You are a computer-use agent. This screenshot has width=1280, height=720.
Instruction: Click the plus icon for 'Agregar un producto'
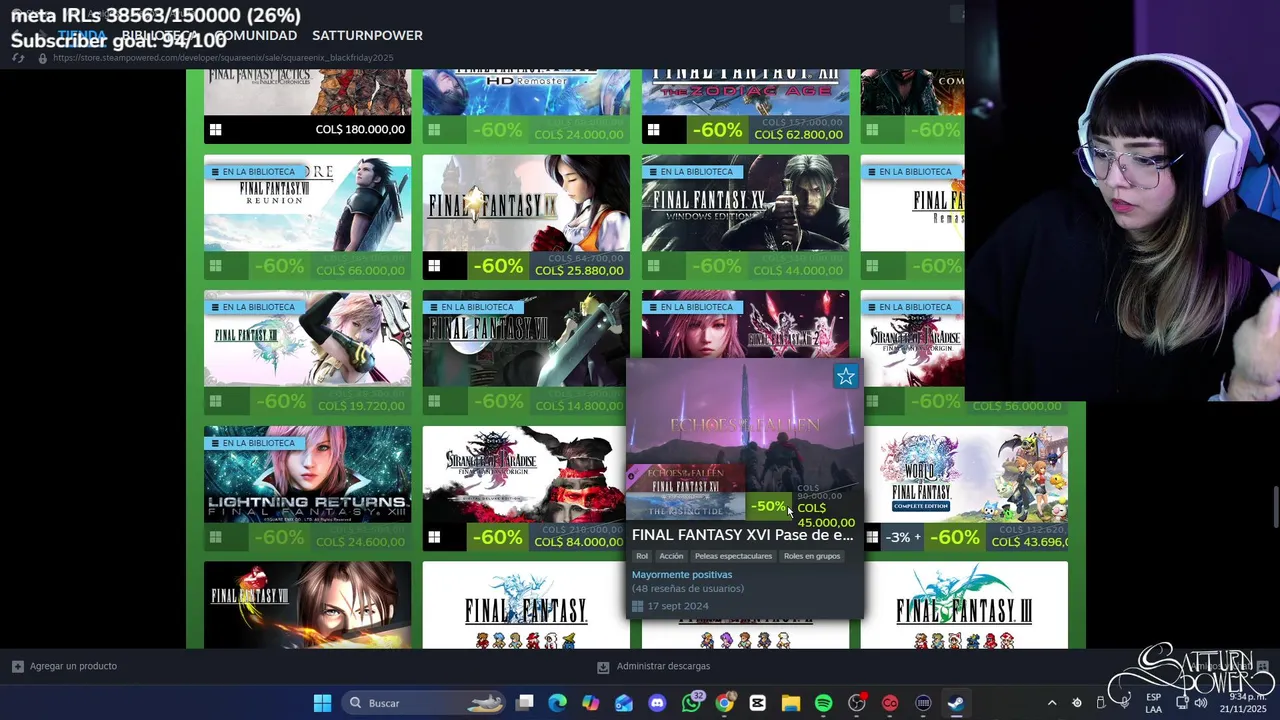point(17,666)
